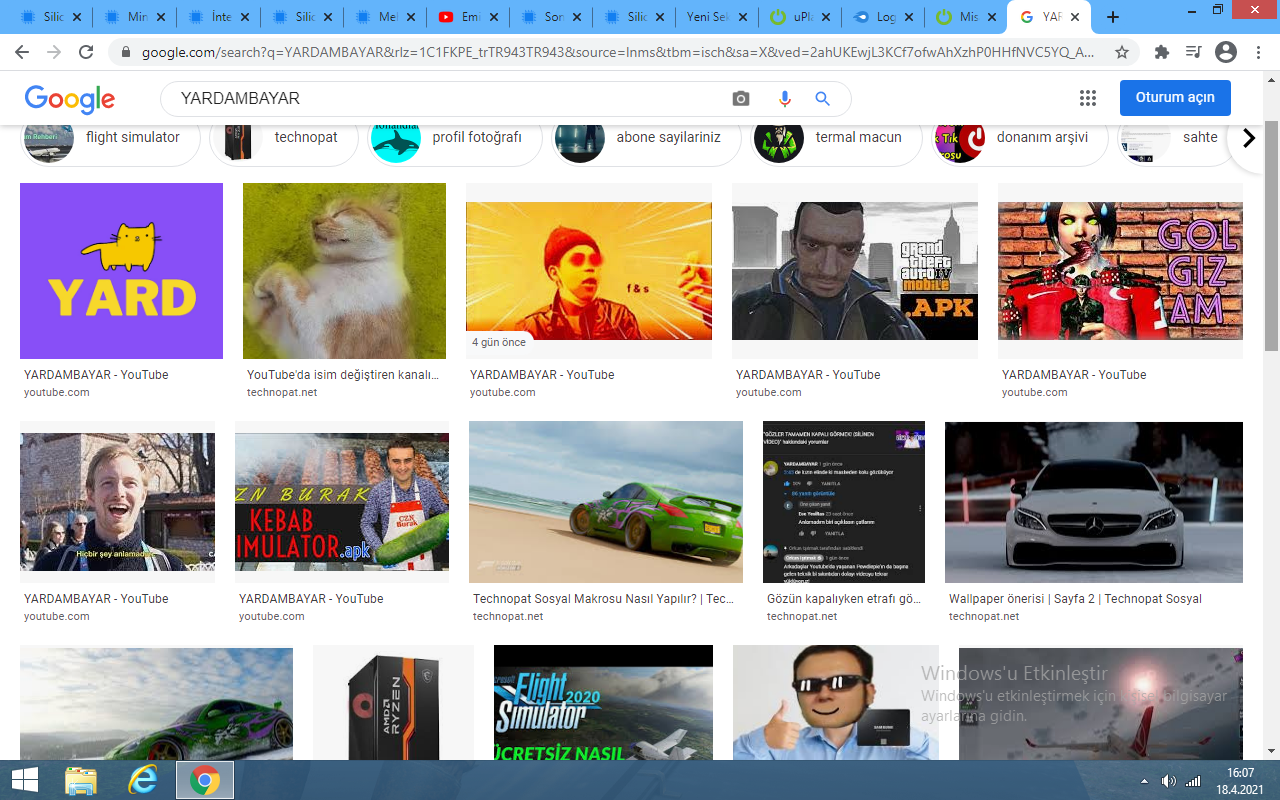Open the CZN Burak Kebab Simulator image
Image resolution: width=1280 pixels, height=800 pixels.
[342, 502]
